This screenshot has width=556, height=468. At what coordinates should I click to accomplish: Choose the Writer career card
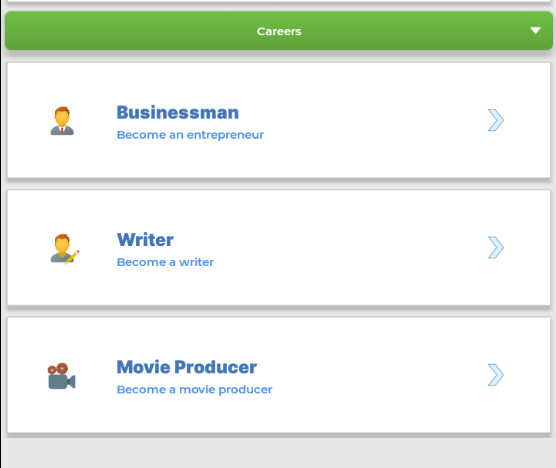pyautogui.click(x=279, y=247)
